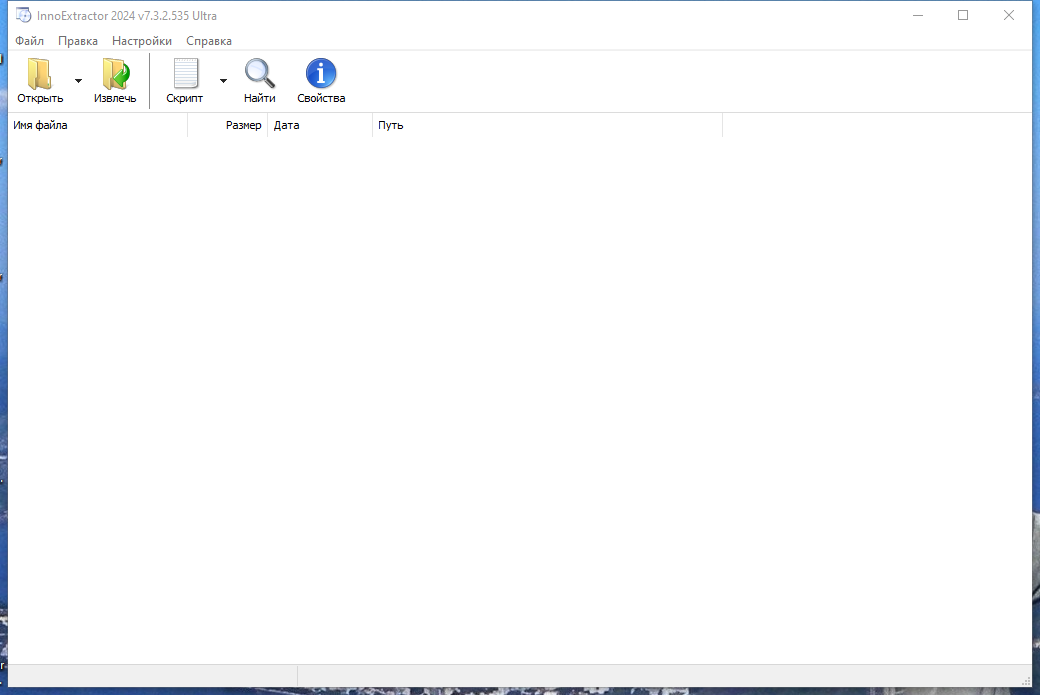Viewport: 1040px width, 695px height.
Task: Click the Открыть (Open) toolbar icon
Action: tap(39, 73)
